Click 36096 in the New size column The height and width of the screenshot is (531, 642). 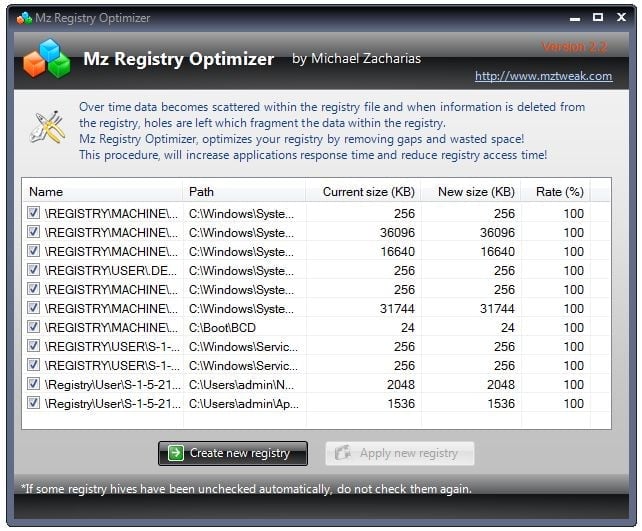(x=497, y=233)
